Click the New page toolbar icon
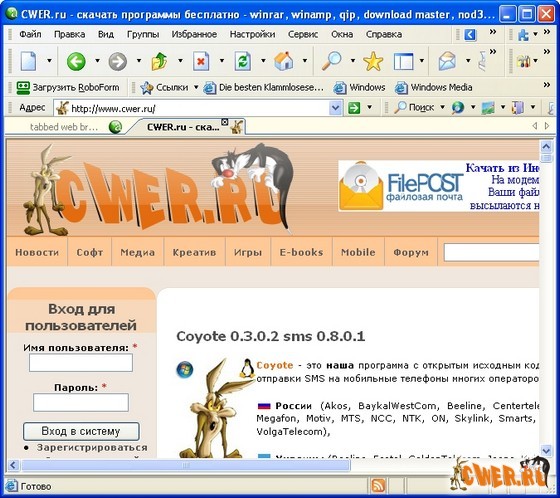Viewport: 560px width, 498px height. point(28,61)
